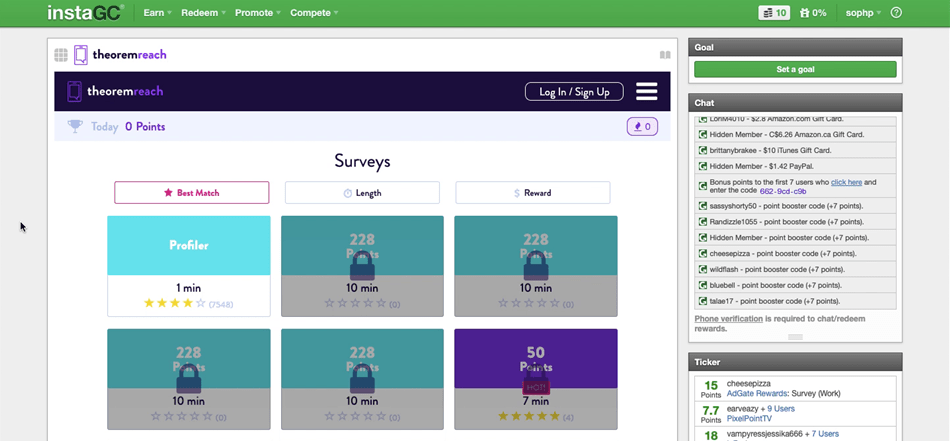Click the Hidden Member $1.42 PayPal entry
This screenshot has width=950, height=441.
(795, 166)
